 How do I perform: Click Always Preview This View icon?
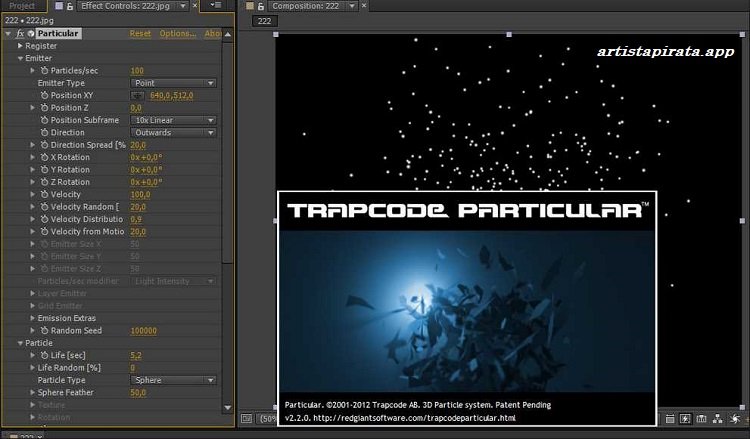pyautogui.click(x=246, y=418)
